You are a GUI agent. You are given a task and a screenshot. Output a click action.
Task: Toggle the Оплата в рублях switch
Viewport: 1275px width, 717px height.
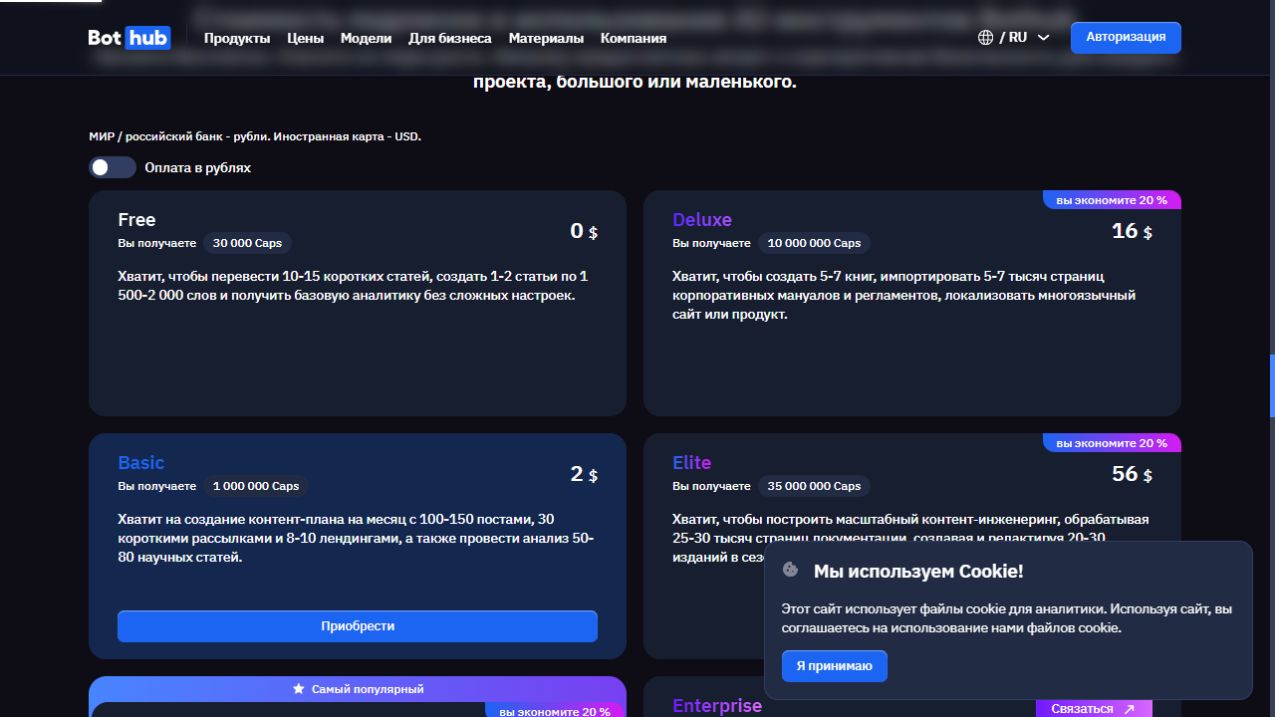pos(112,167)
